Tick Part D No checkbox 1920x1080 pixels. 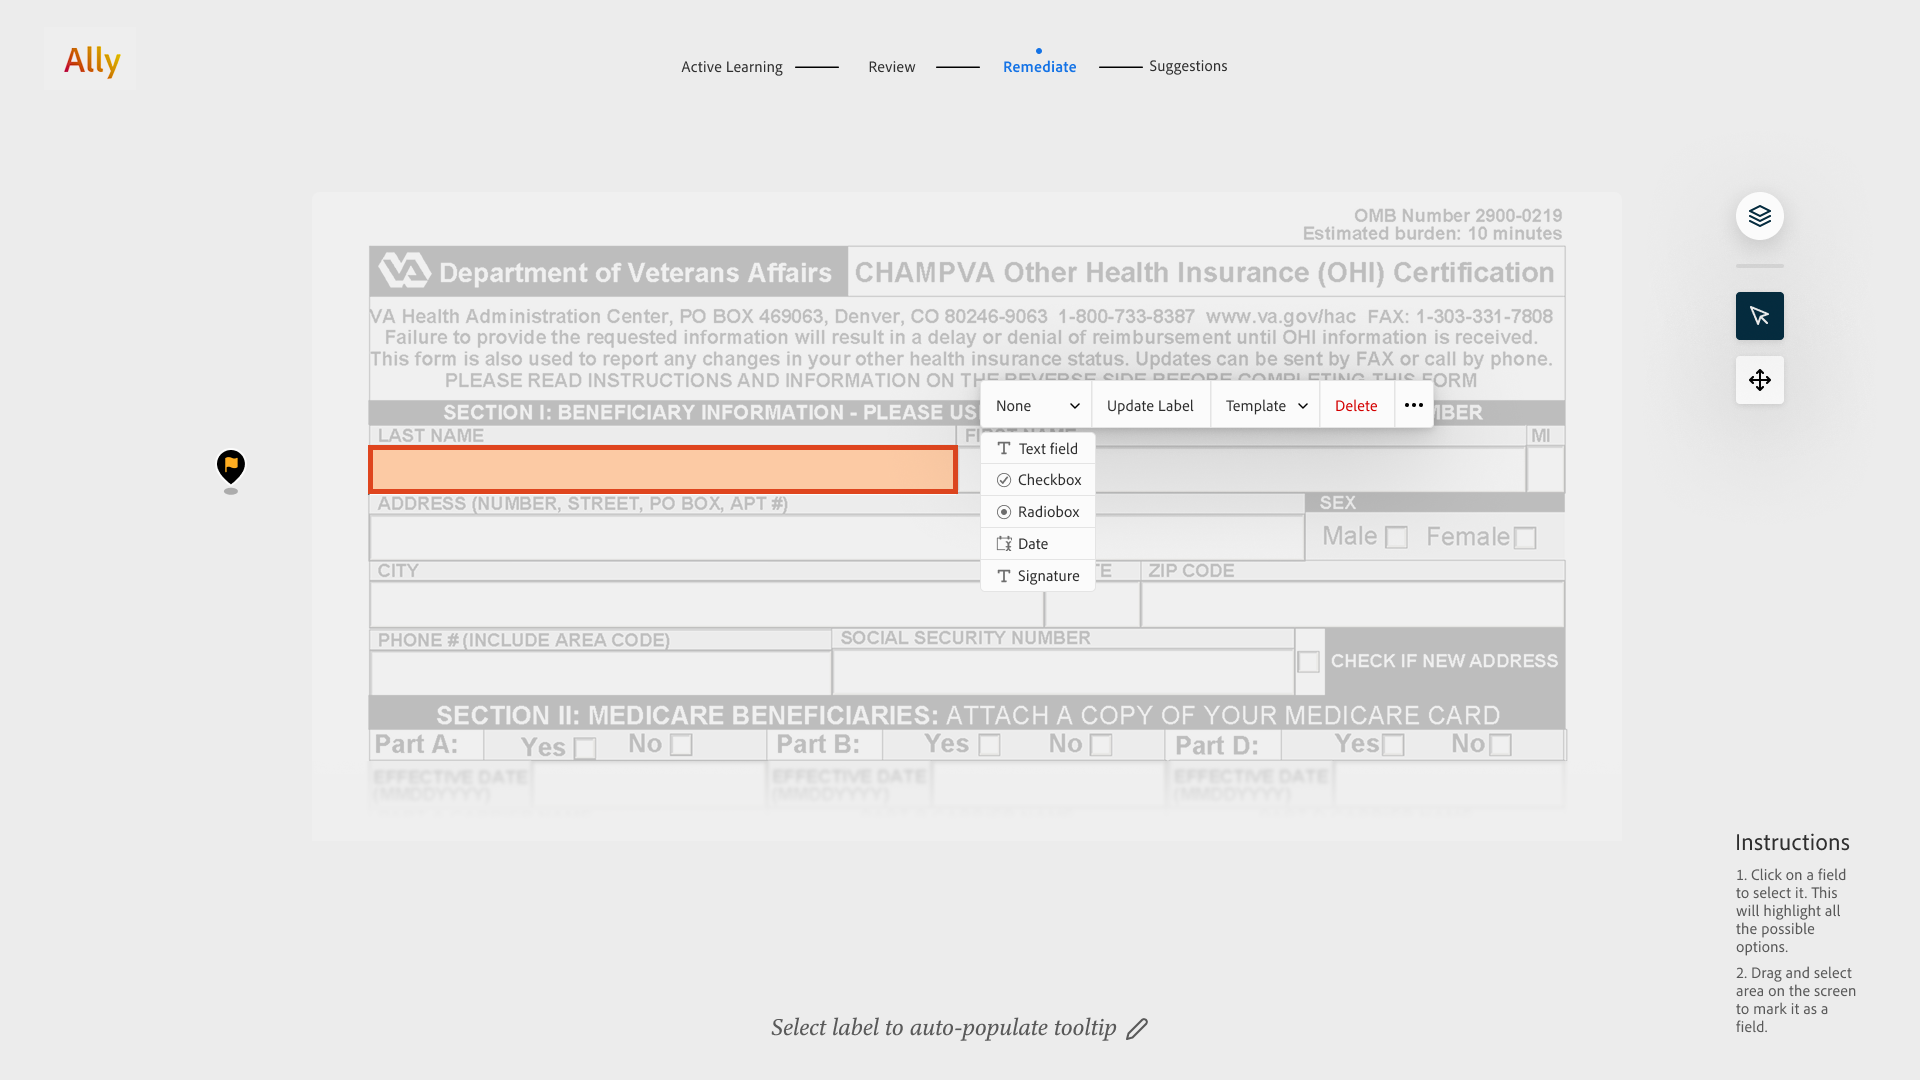tap(1500, 745)
